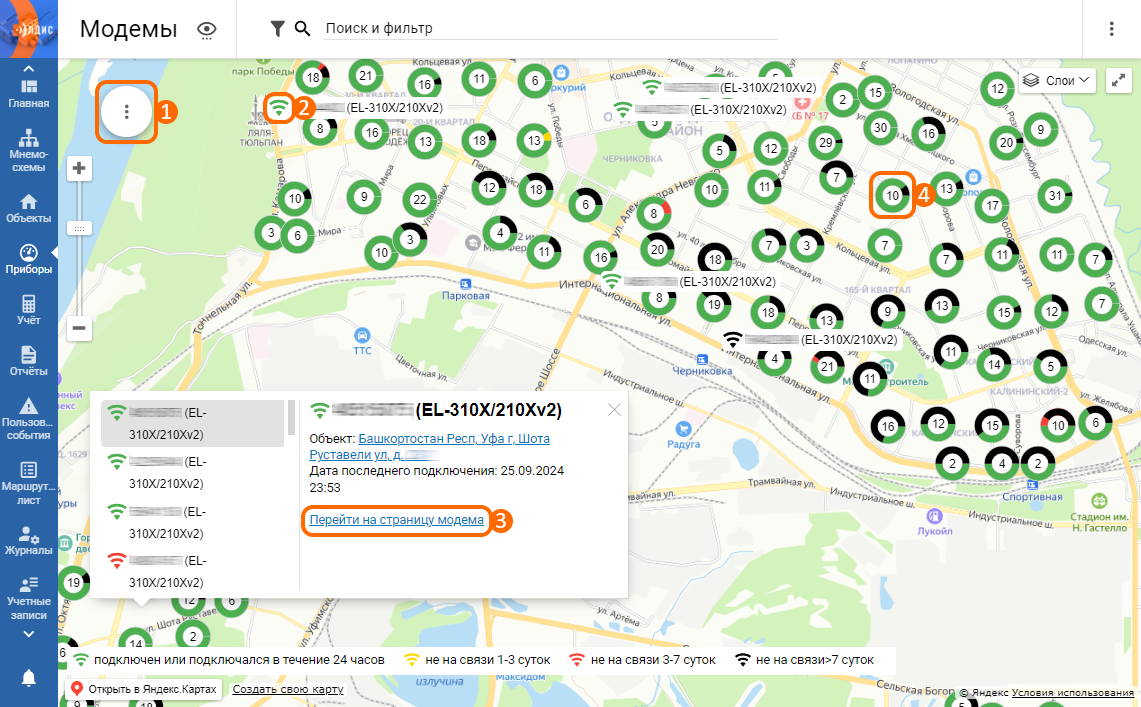Click the yellow wifi legend icon
Image resolution: width=1141 pixels, height=707 pixels.
pyautogui.click(x=412, y=660)
